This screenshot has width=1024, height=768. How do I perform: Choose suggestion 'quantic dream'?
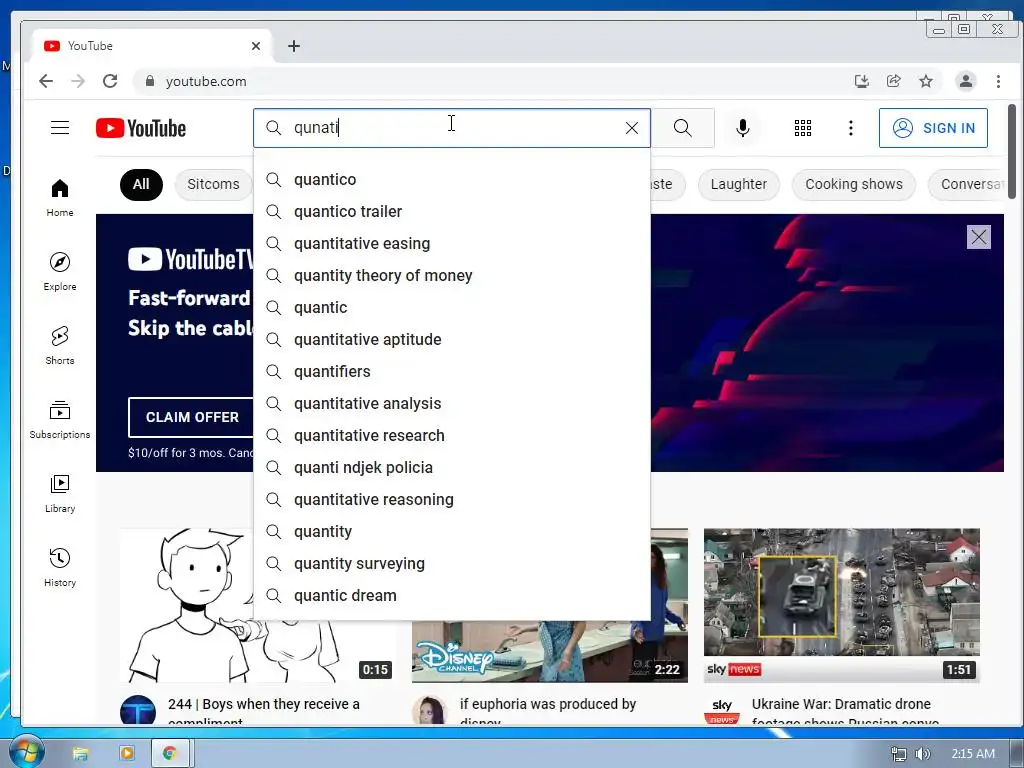coord(452,596)
